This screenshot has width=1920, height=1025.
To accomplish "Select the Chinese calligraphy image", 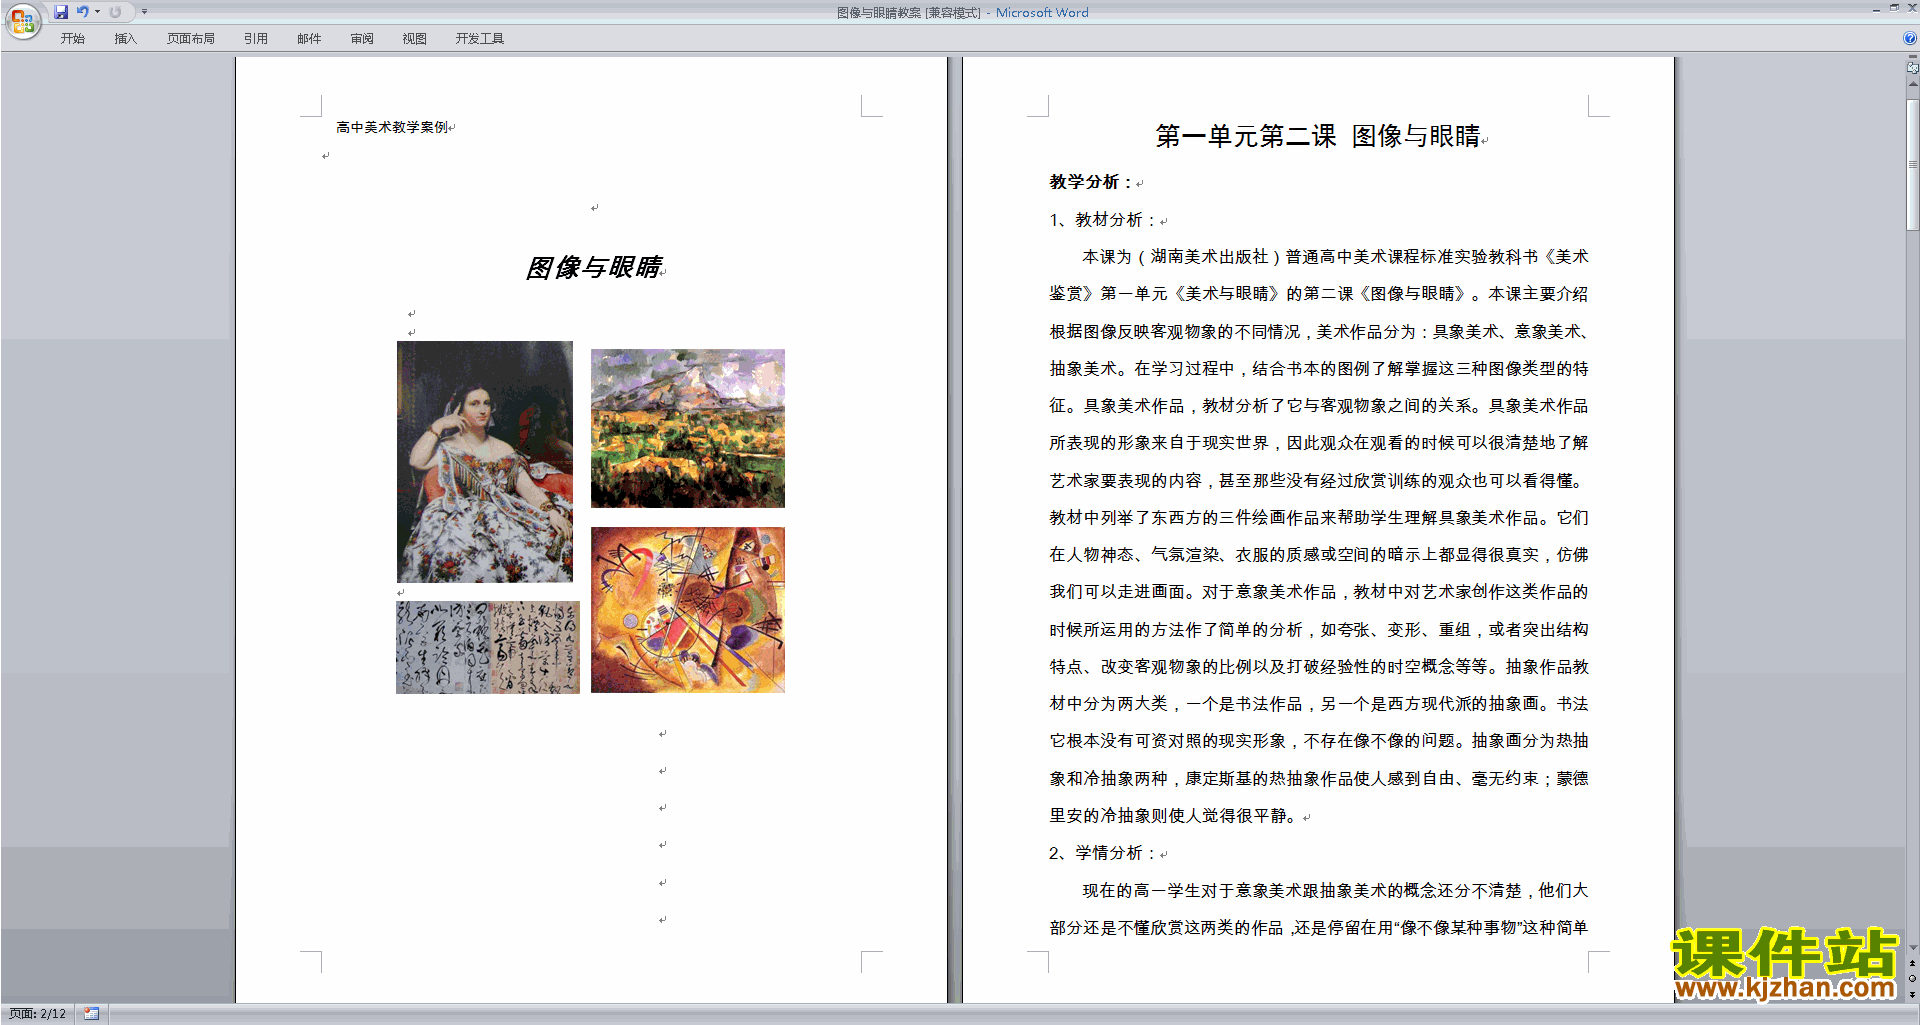I will click(x=488, y=647).
